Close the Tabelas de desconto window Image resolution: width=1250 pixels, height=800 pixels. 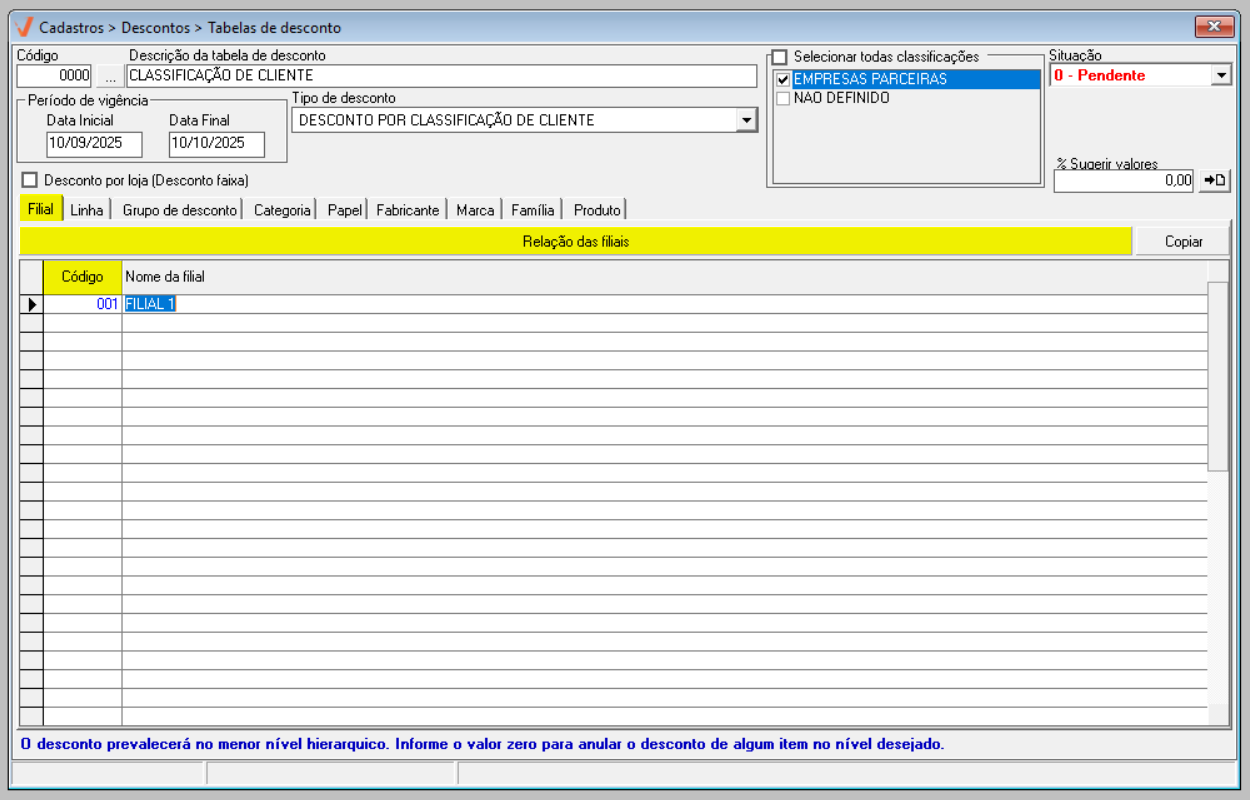1214,27
